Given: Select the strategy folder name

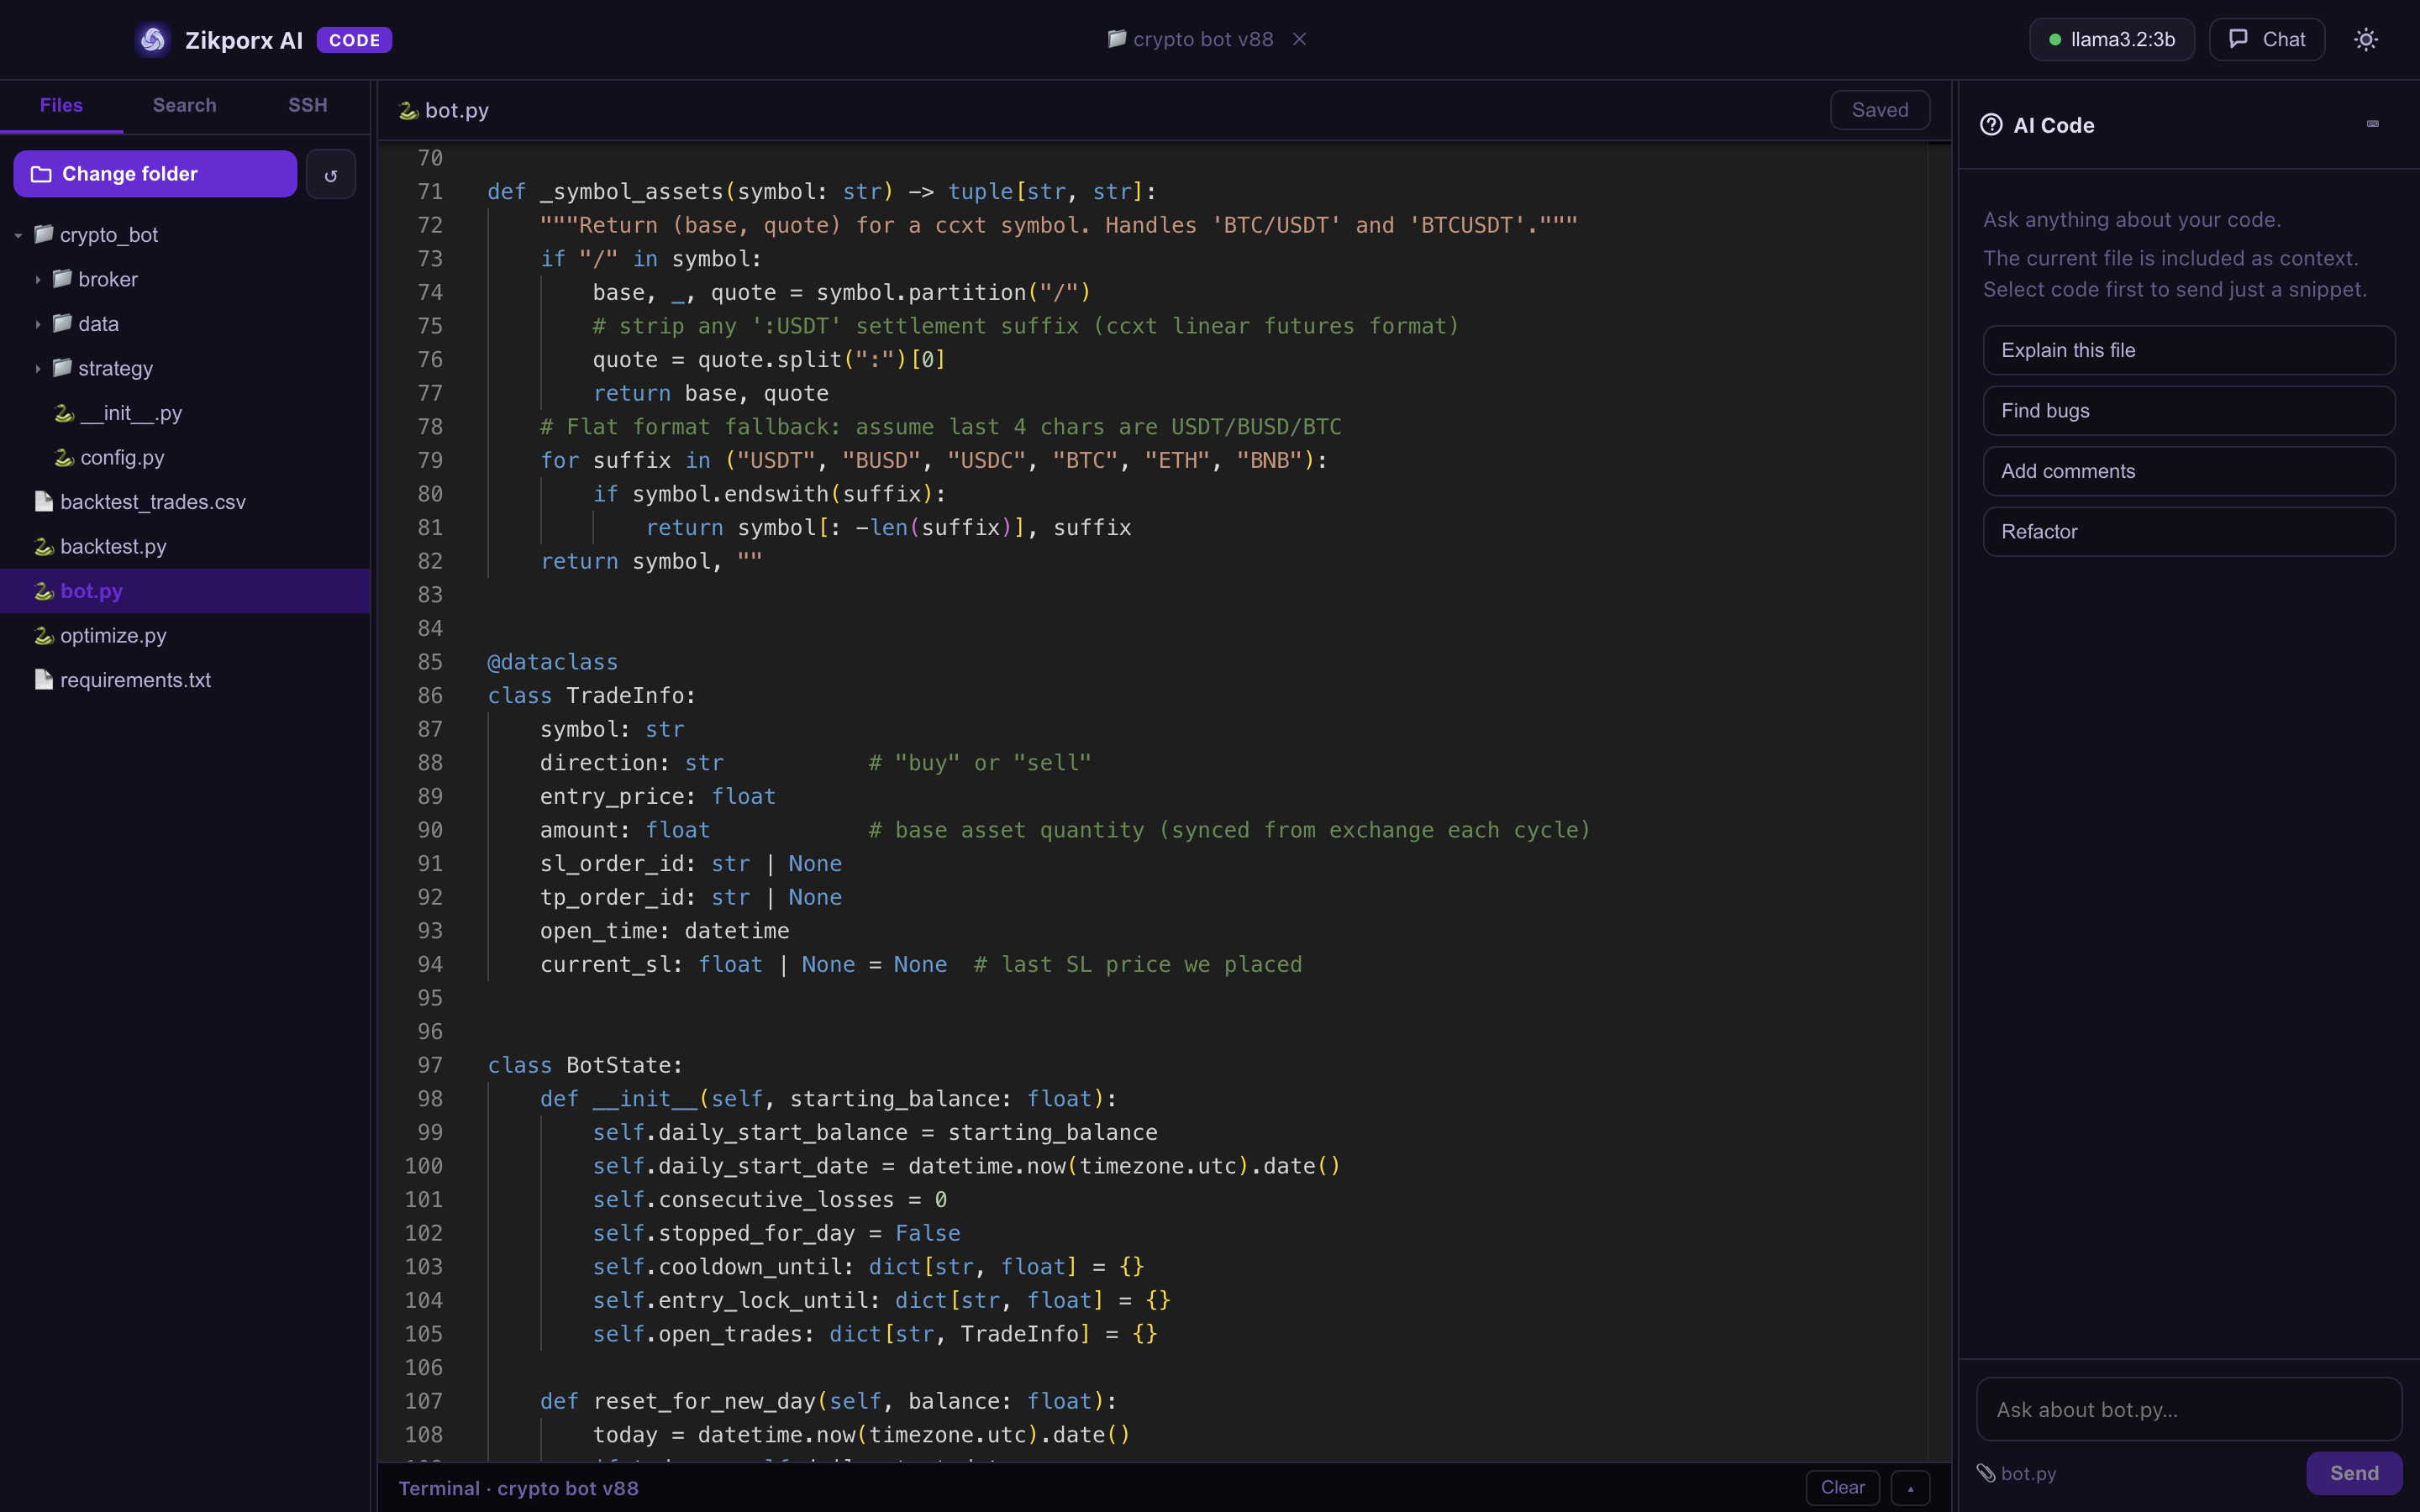Looking at the screenshot, I should pos(116,369).
